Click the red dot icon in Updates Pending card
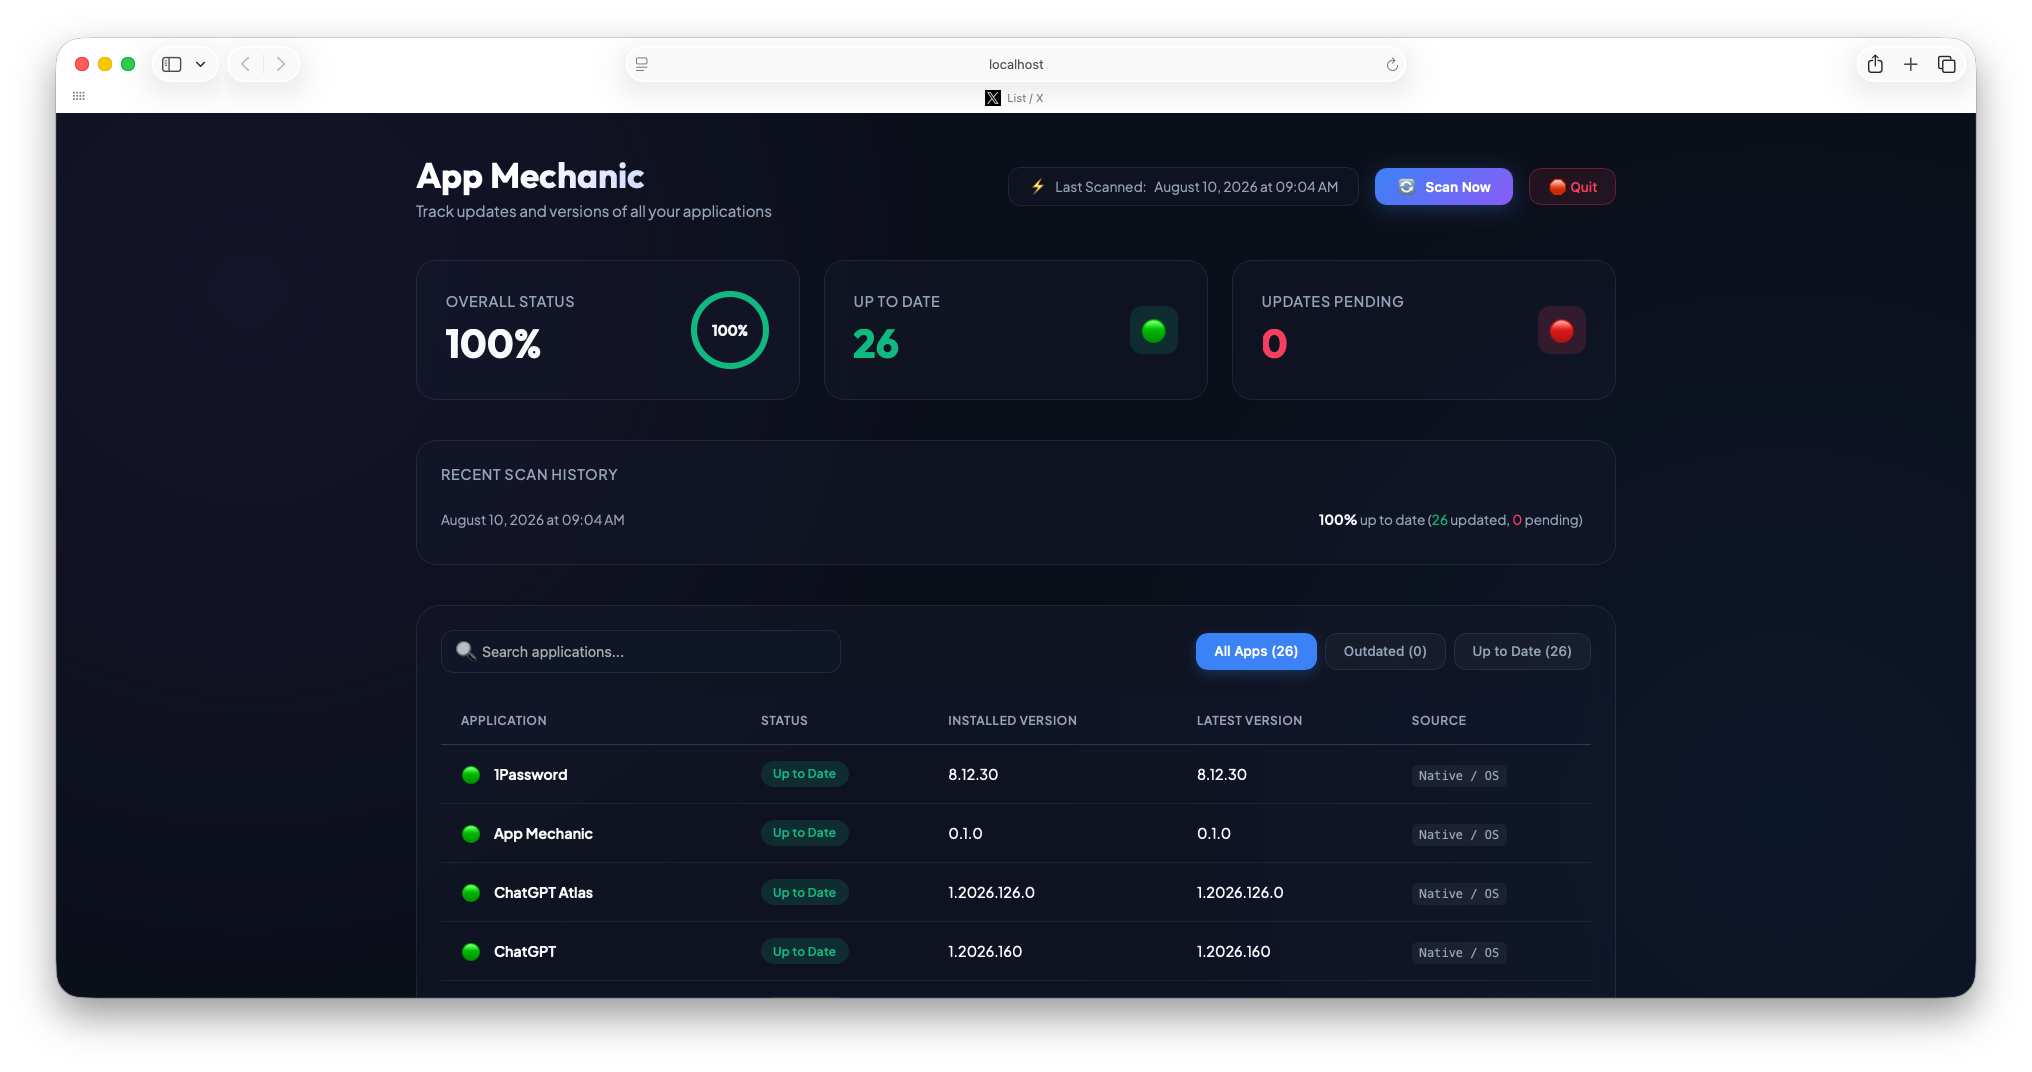 (x=1561, y=330)
